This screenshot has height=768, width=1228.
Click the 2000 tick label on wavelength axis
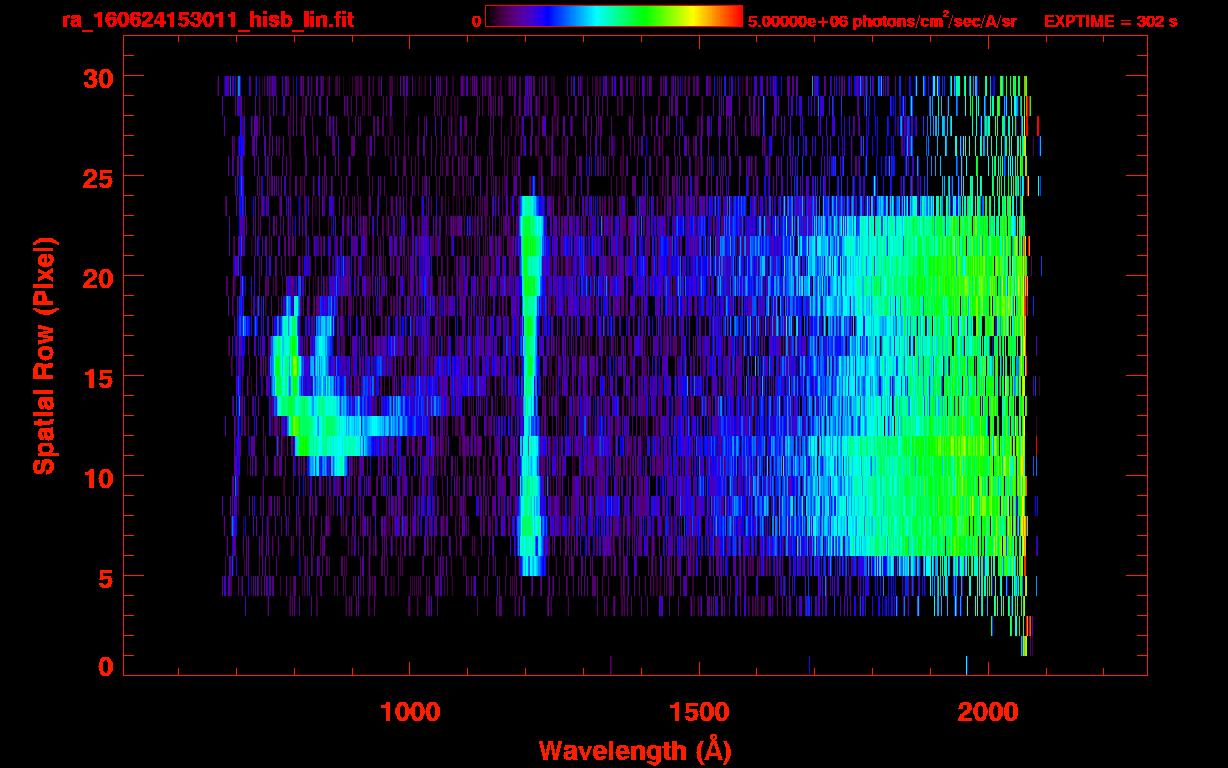(988, 712)
